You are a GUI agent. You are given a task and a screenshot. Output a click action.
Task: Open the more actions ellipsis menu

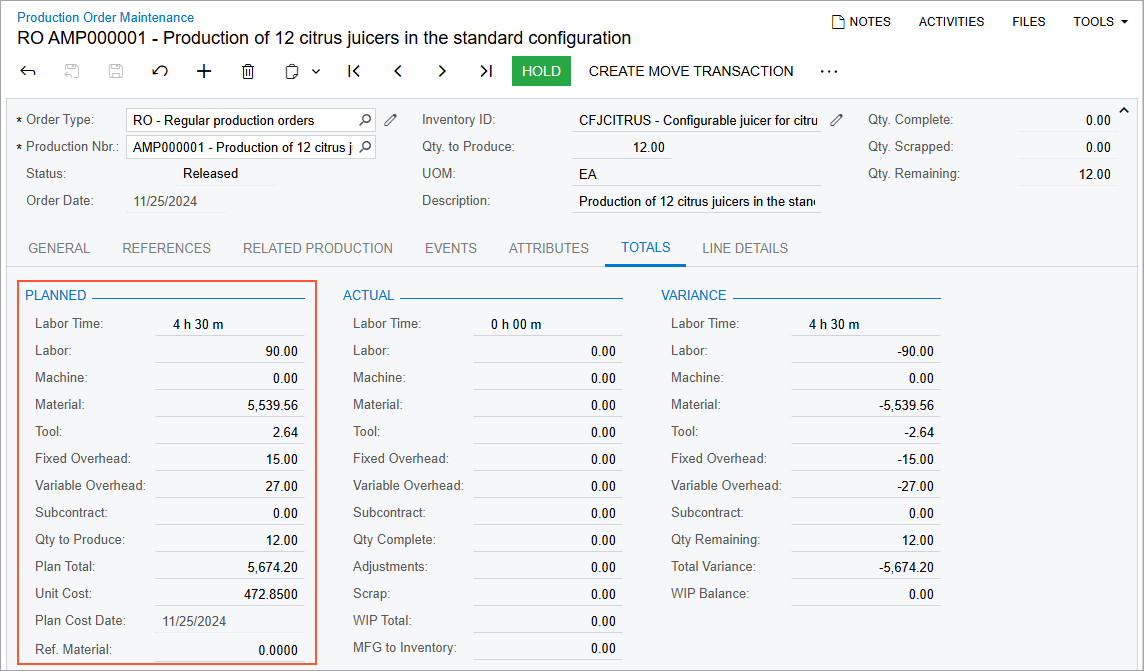tap(829, 71)
